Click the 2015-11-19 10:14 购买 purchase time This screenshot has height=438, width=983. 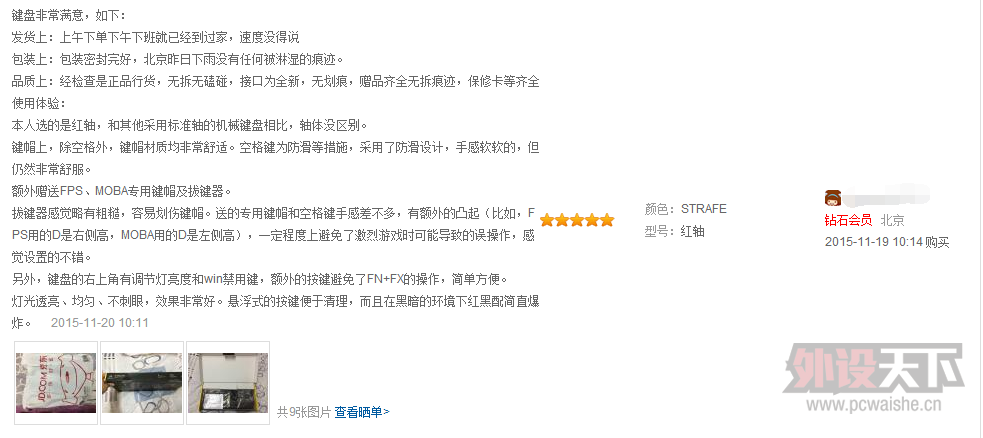coord(887,242)
